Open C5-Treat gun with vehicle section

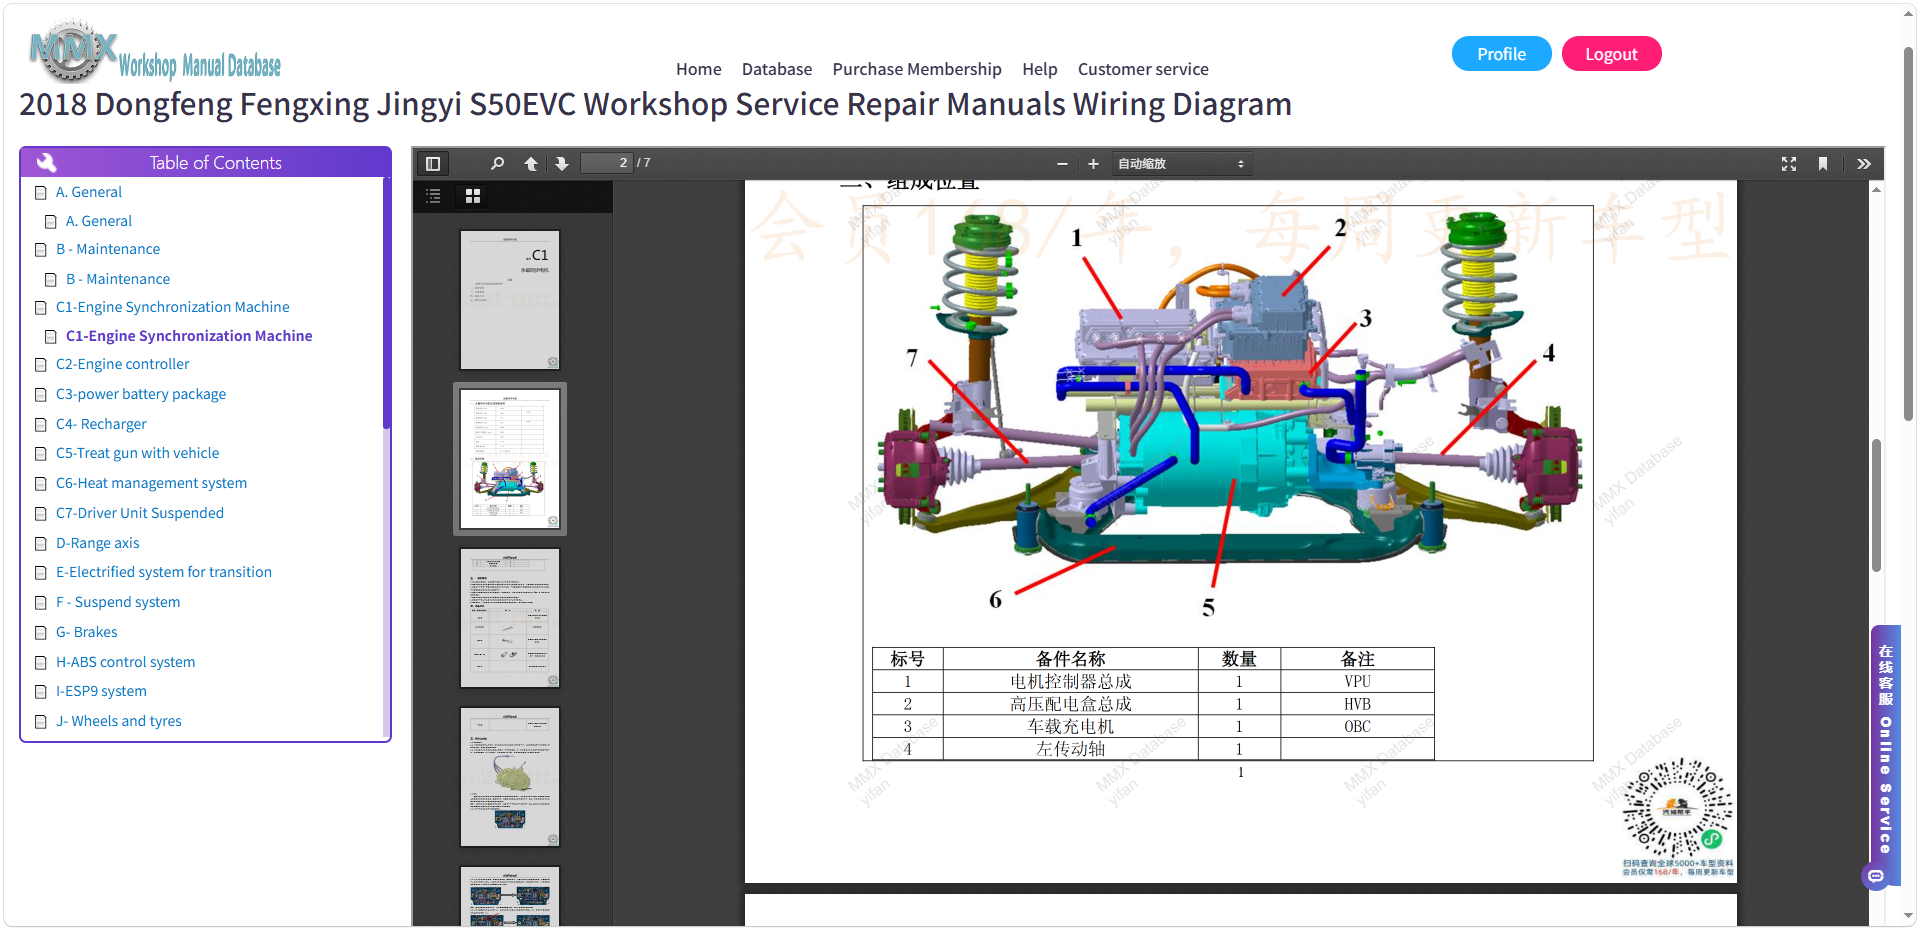[138, 453]
